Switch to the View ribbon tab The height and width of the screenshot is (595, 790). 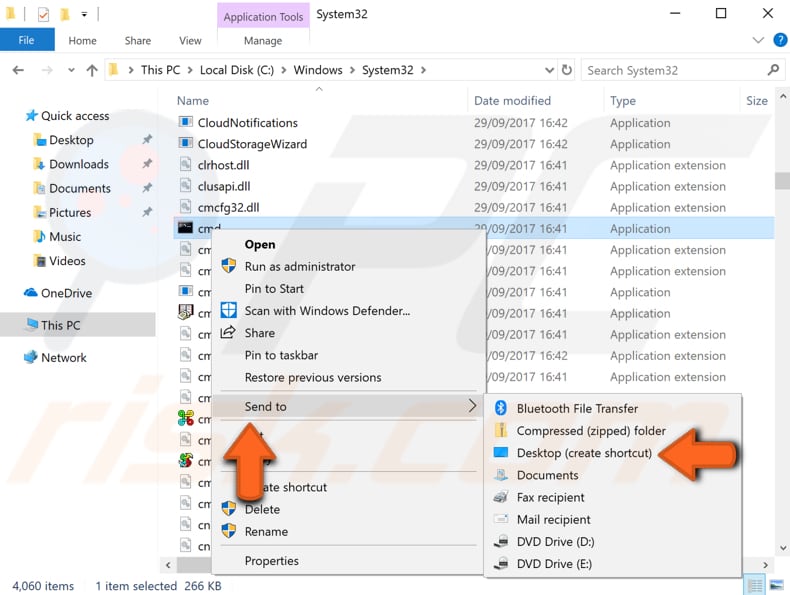(x=190, y=41)
